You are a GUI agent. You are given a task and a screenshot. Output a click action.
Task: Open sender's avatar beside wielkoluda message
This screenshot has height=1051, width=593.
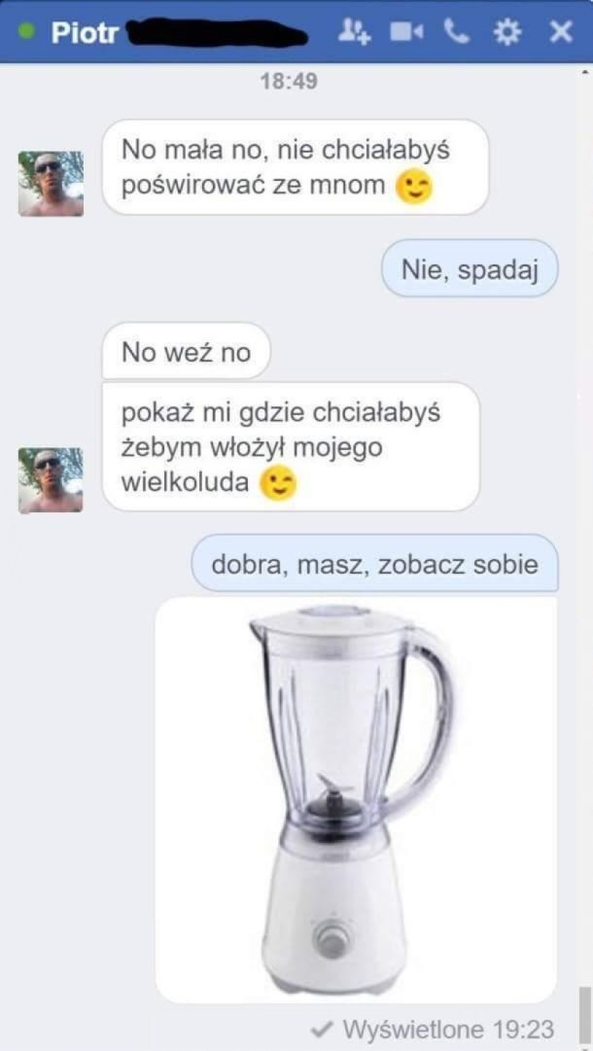51,480
